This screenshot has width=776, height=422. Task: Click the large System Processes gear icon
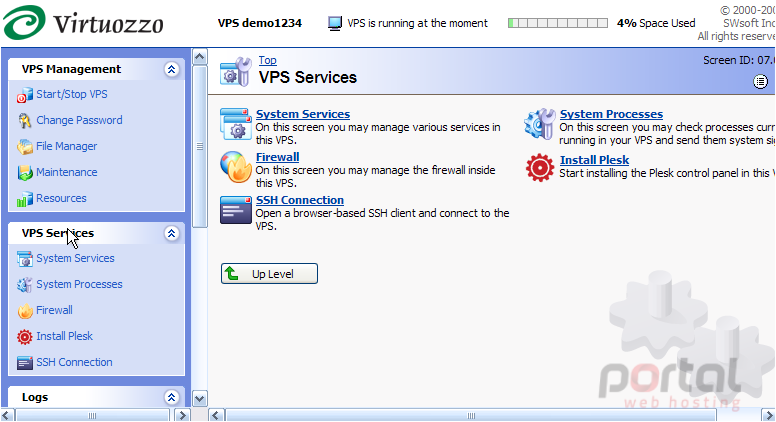click(539, 124)
